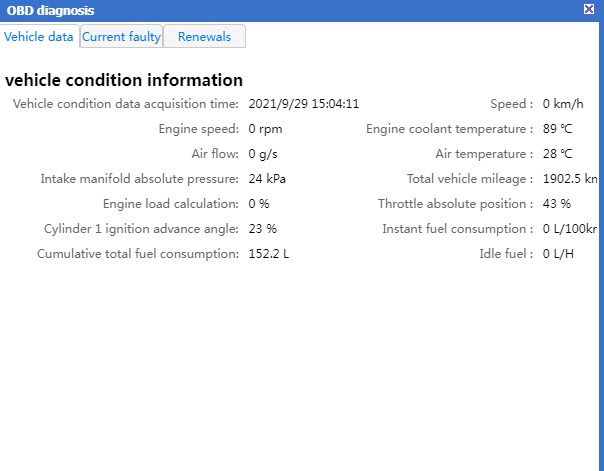Click the coolant temperature 89 ℃ value

(x=557, y=129)
